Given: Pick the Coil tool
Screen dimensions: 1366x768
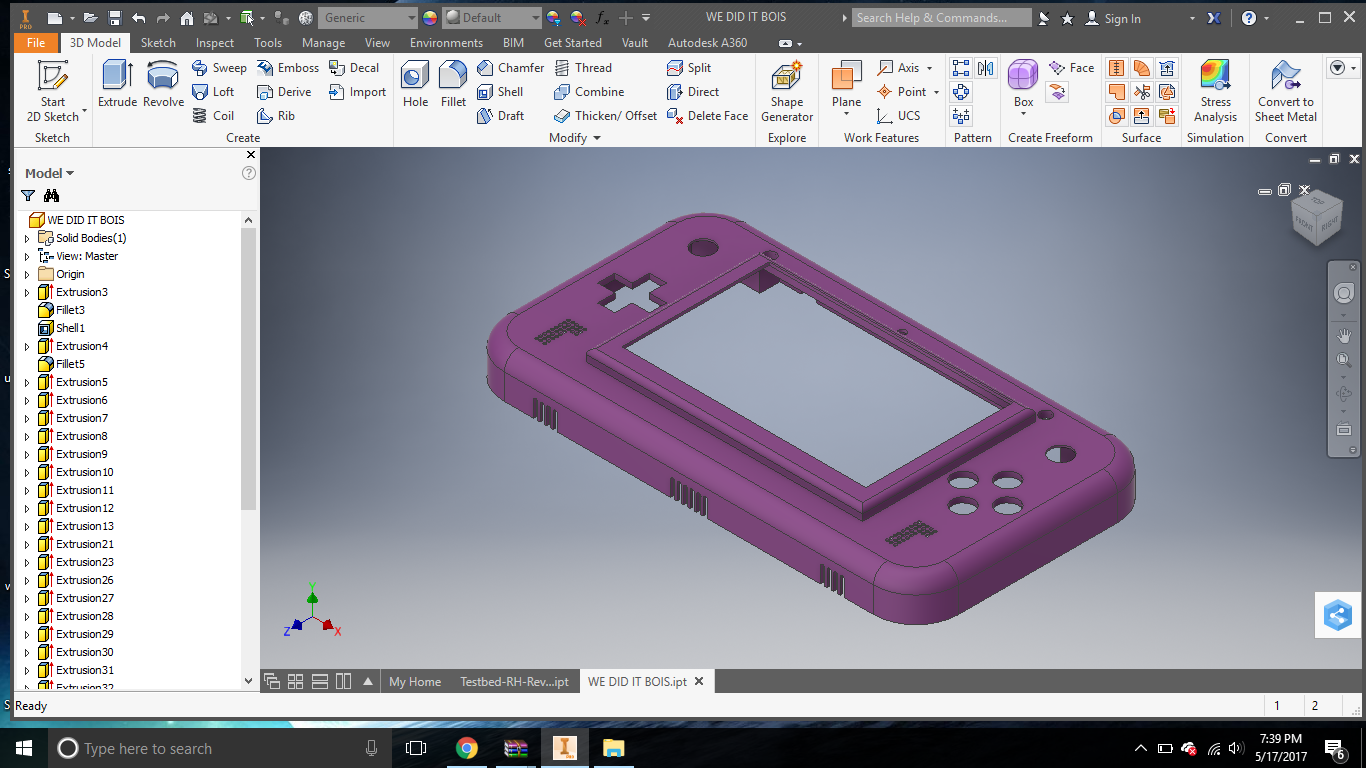Looking at the screenshot, I should click(213, 116).
